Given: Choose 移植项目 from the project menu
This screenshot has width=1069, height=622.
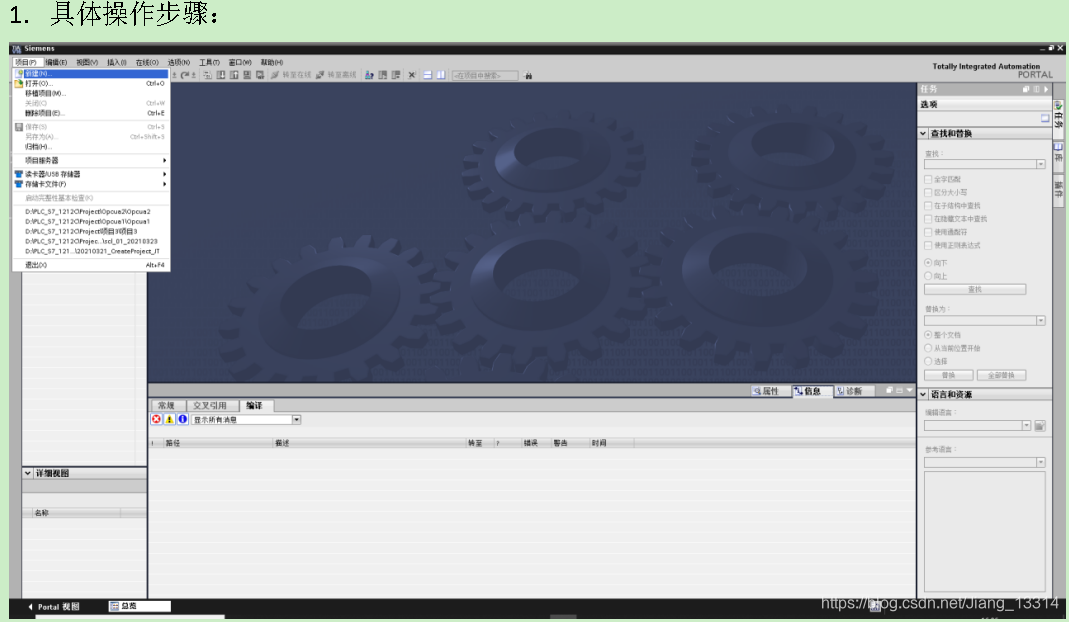Looking at the screenshot, I should [x=91, y=93].
